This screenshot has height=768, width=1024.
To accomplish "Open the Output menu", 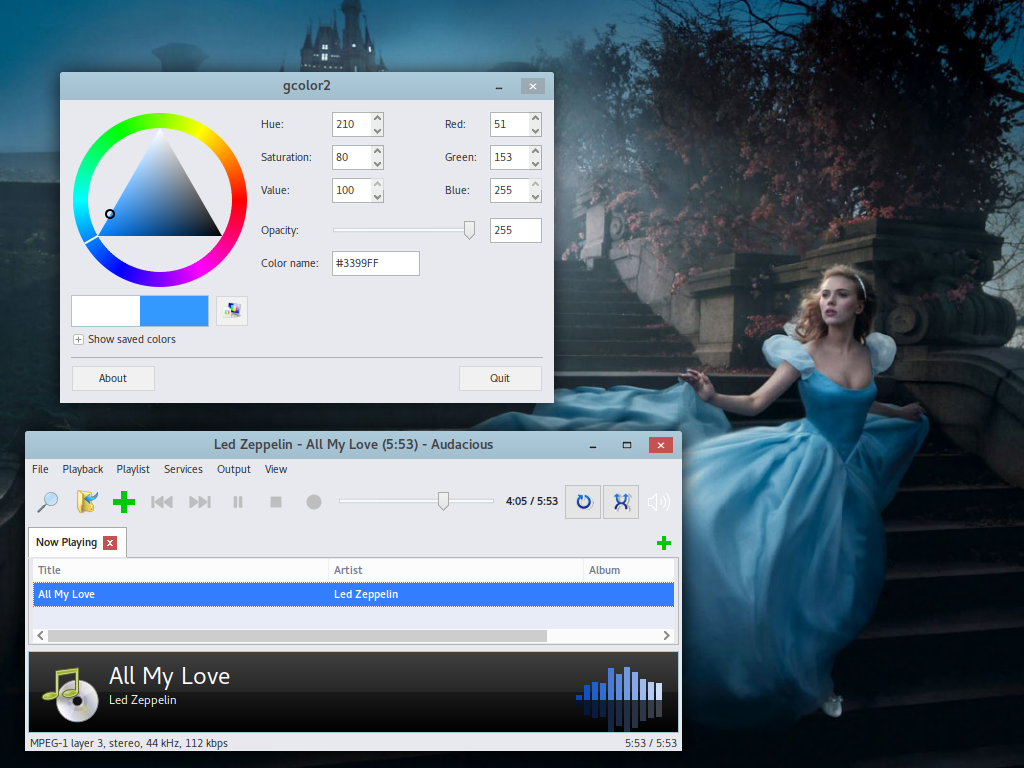I will pos(234,469).
